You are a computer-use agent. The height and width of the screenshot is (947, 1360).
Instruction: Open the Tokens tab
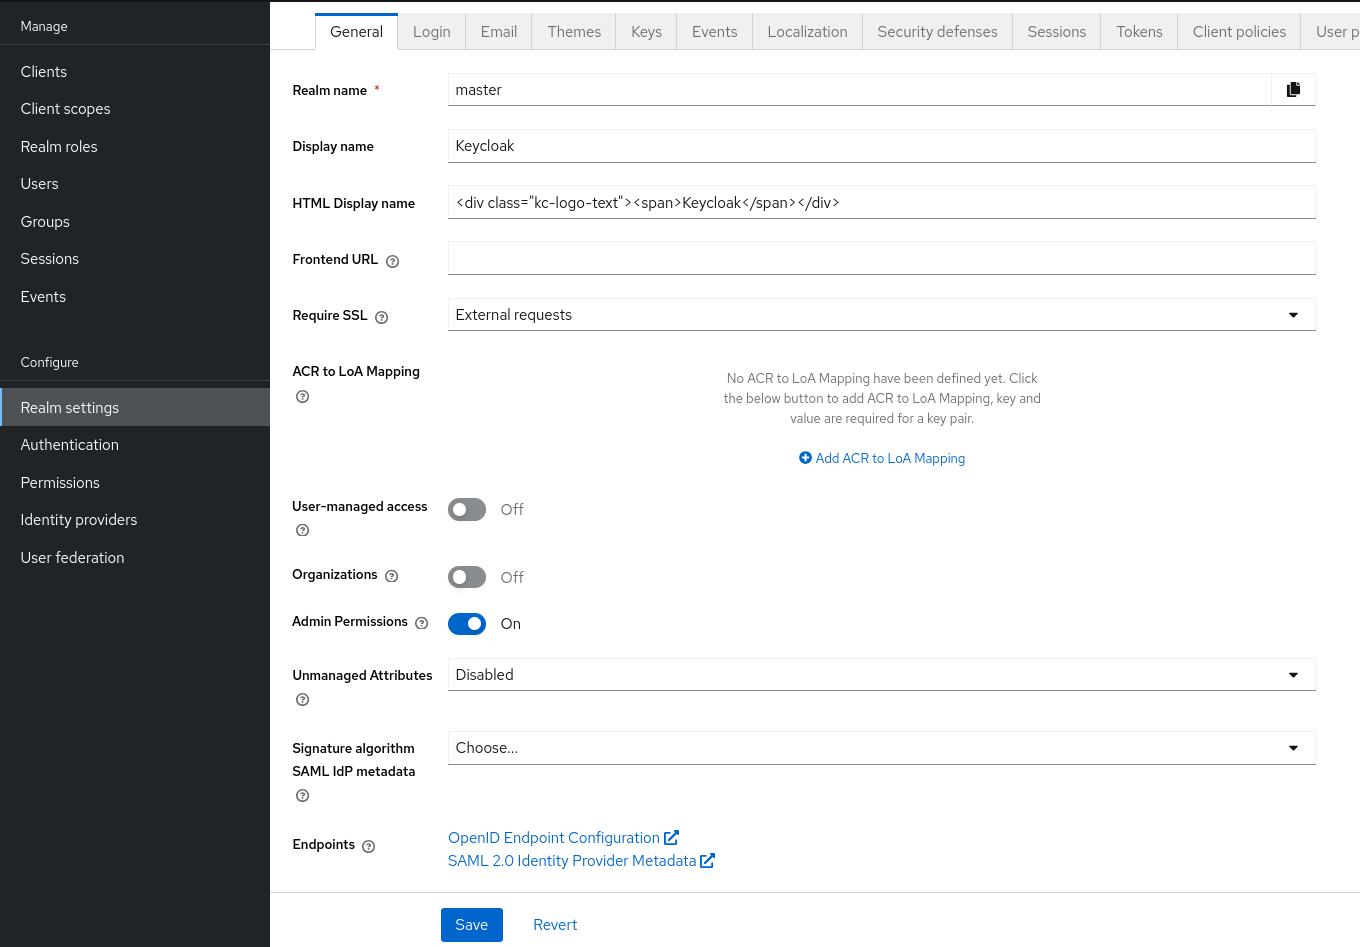pos(1139,32)
